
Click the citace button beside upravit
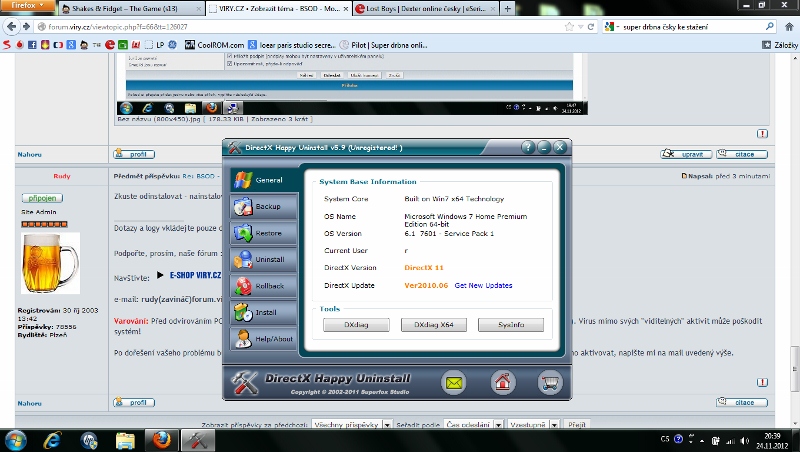point(742,154)
